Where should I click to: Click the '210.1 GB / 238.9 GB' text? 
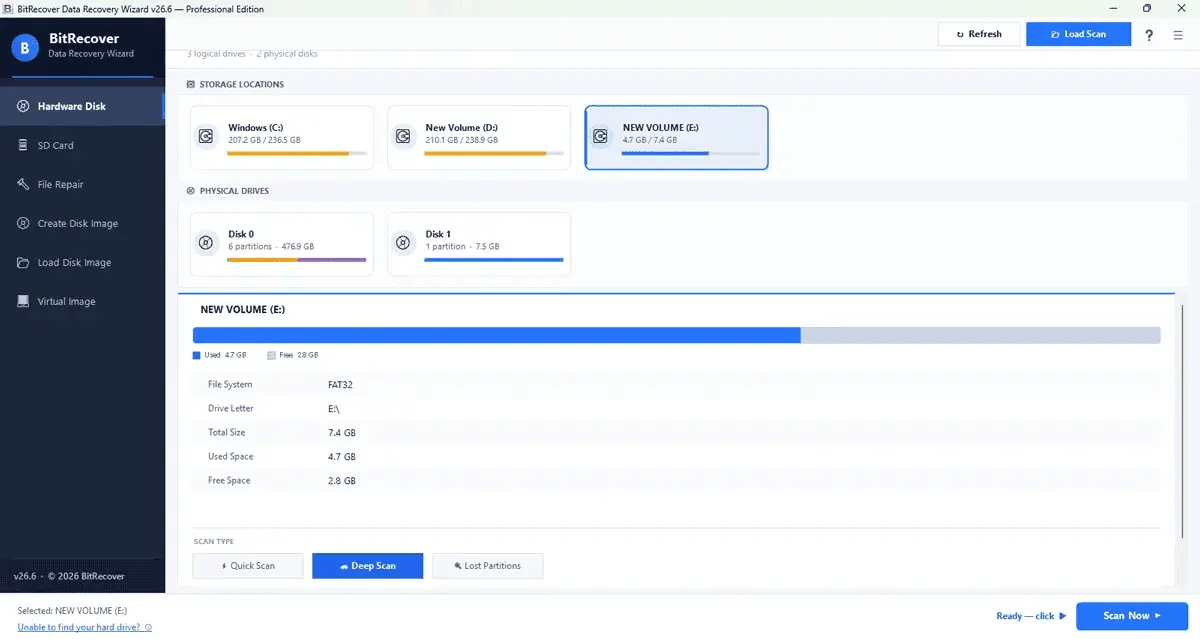coord(461,140)
